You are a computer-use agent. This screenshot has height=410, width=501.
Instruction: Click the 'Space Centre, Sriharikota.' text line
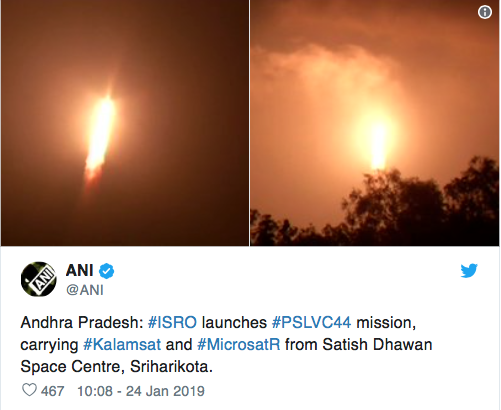click(x=117, y=367)
